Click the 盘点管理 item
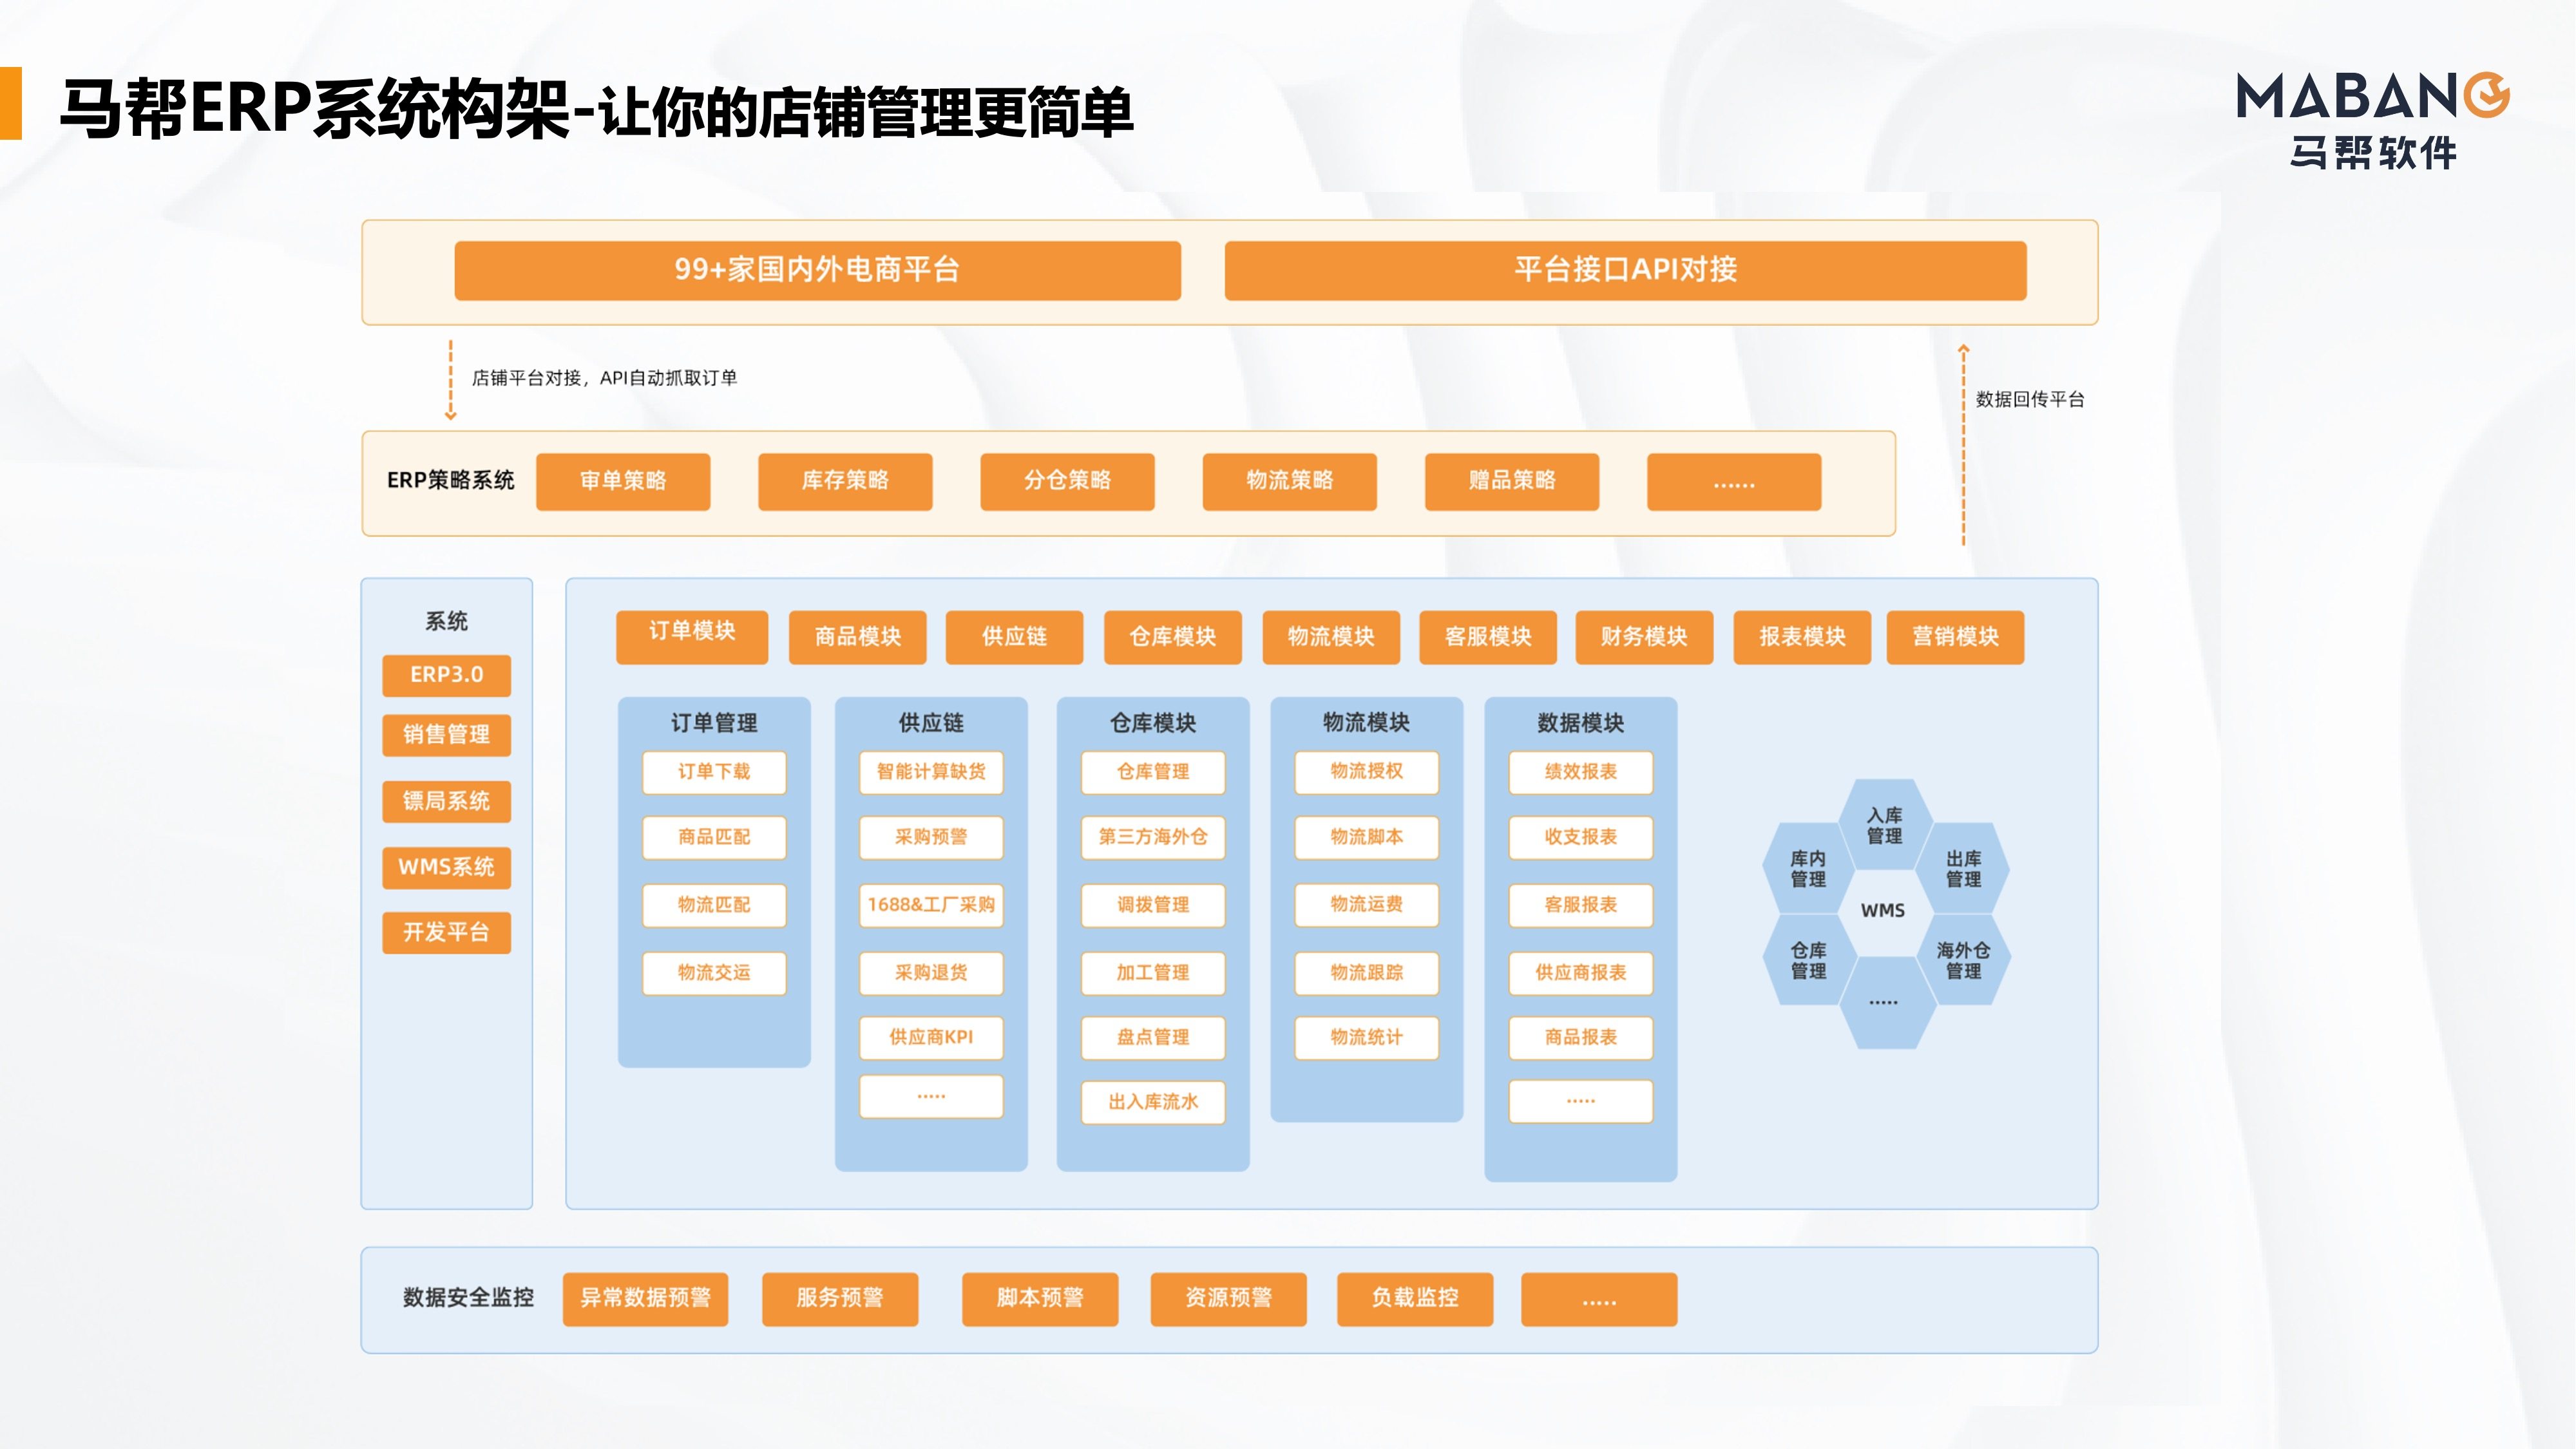 click(x=1153, y=1038)
